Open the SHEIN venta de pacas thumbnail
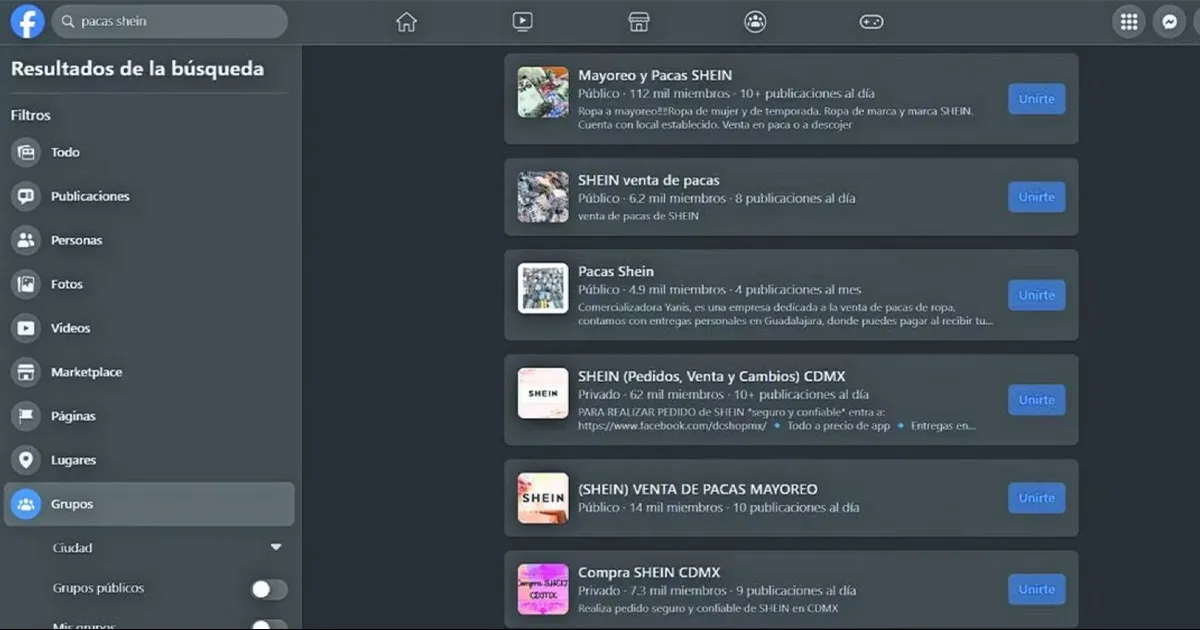This screenshot has height=630, width=1200. tap(542, 197)
